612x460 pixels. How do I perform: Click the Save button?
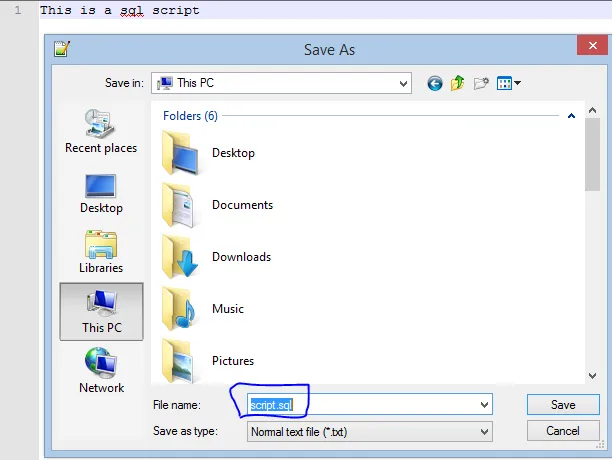coord(563,405)
